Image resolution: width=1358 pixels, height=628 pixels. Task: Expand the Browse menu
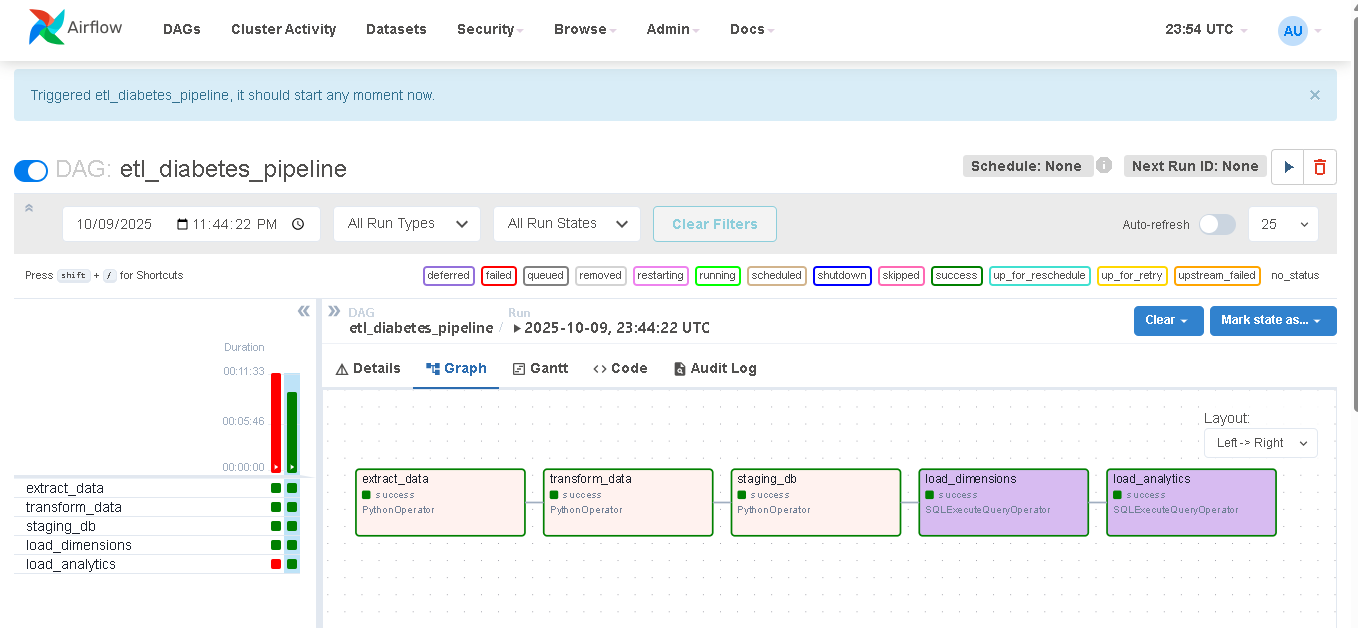tap(585, 29)
